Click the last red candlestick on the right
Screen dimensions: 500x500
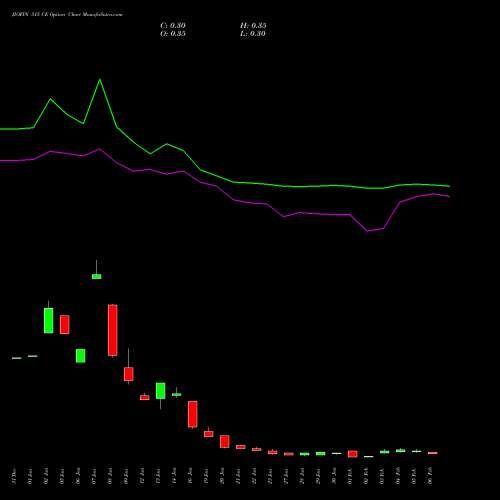pyautogui.click(x=433, y=453)
